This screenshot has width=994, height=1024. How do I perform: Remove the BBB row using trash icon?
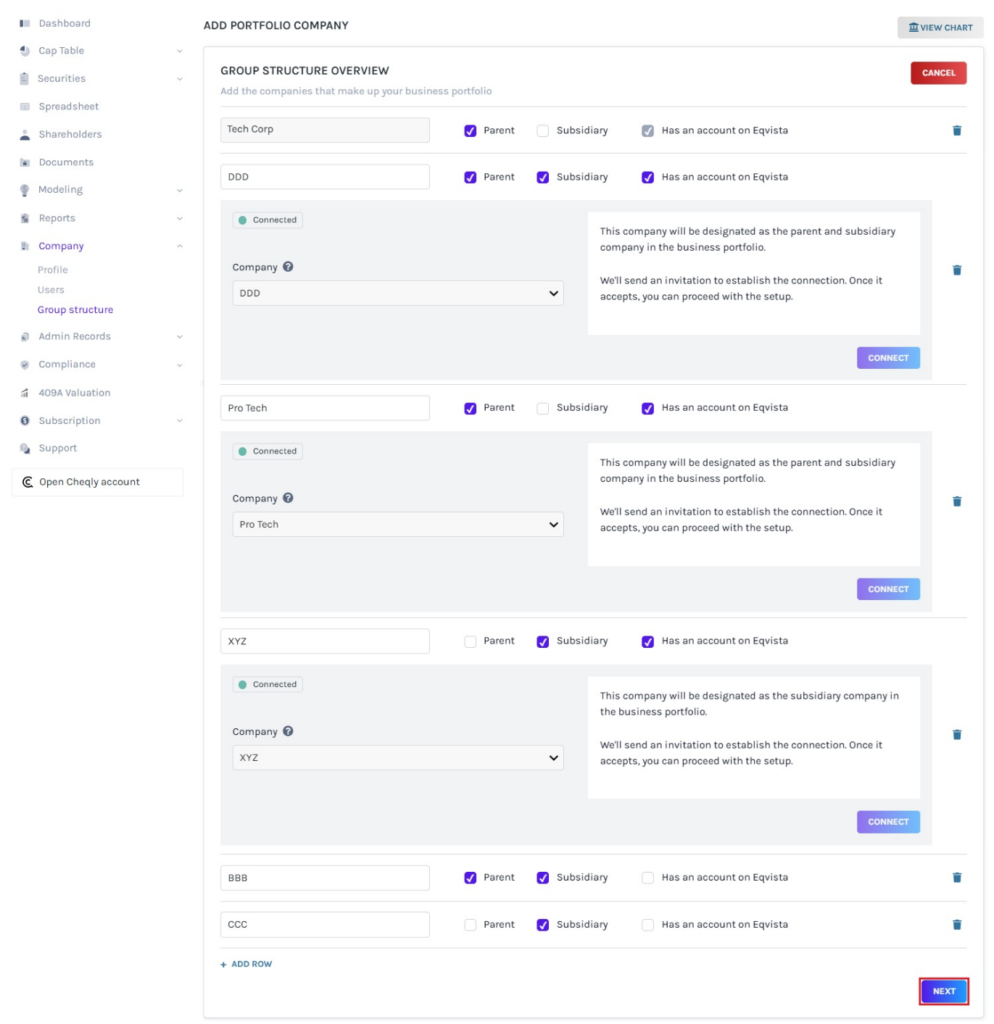click(956, 878)
